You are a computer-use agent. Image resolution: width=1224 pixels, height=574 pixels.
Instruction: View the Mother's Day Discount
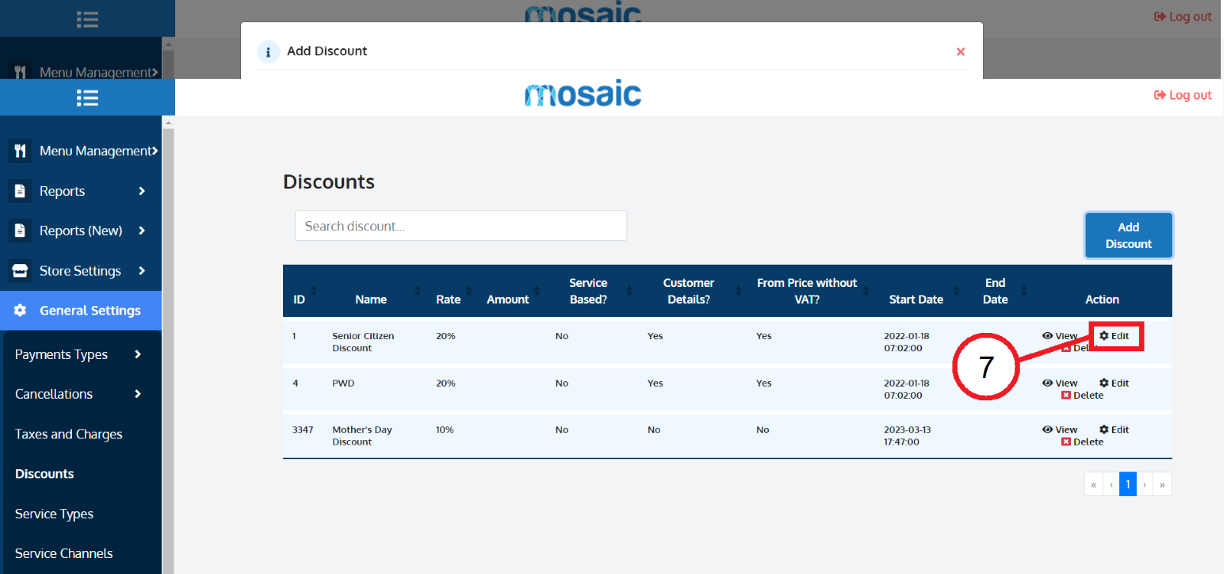[1060, 430]
